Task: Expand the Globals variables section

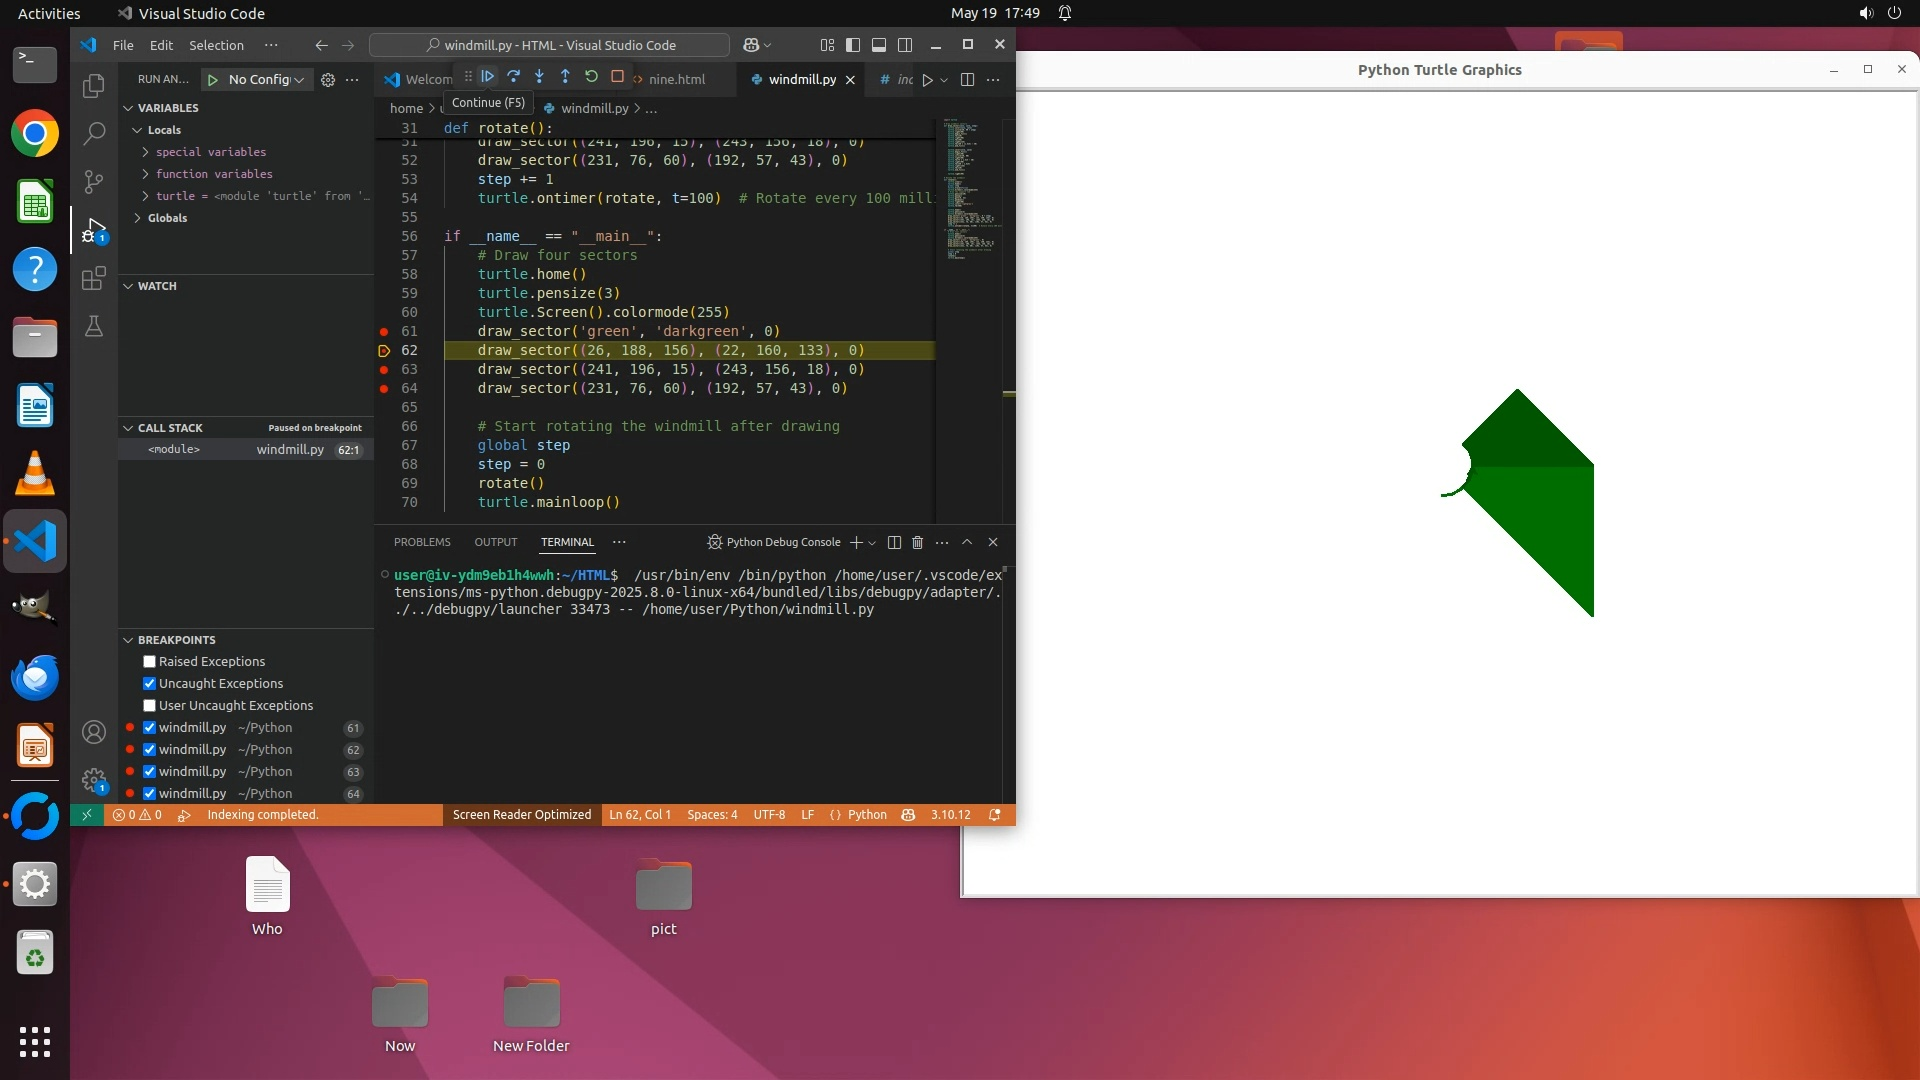Action: [x=167, y=218]
